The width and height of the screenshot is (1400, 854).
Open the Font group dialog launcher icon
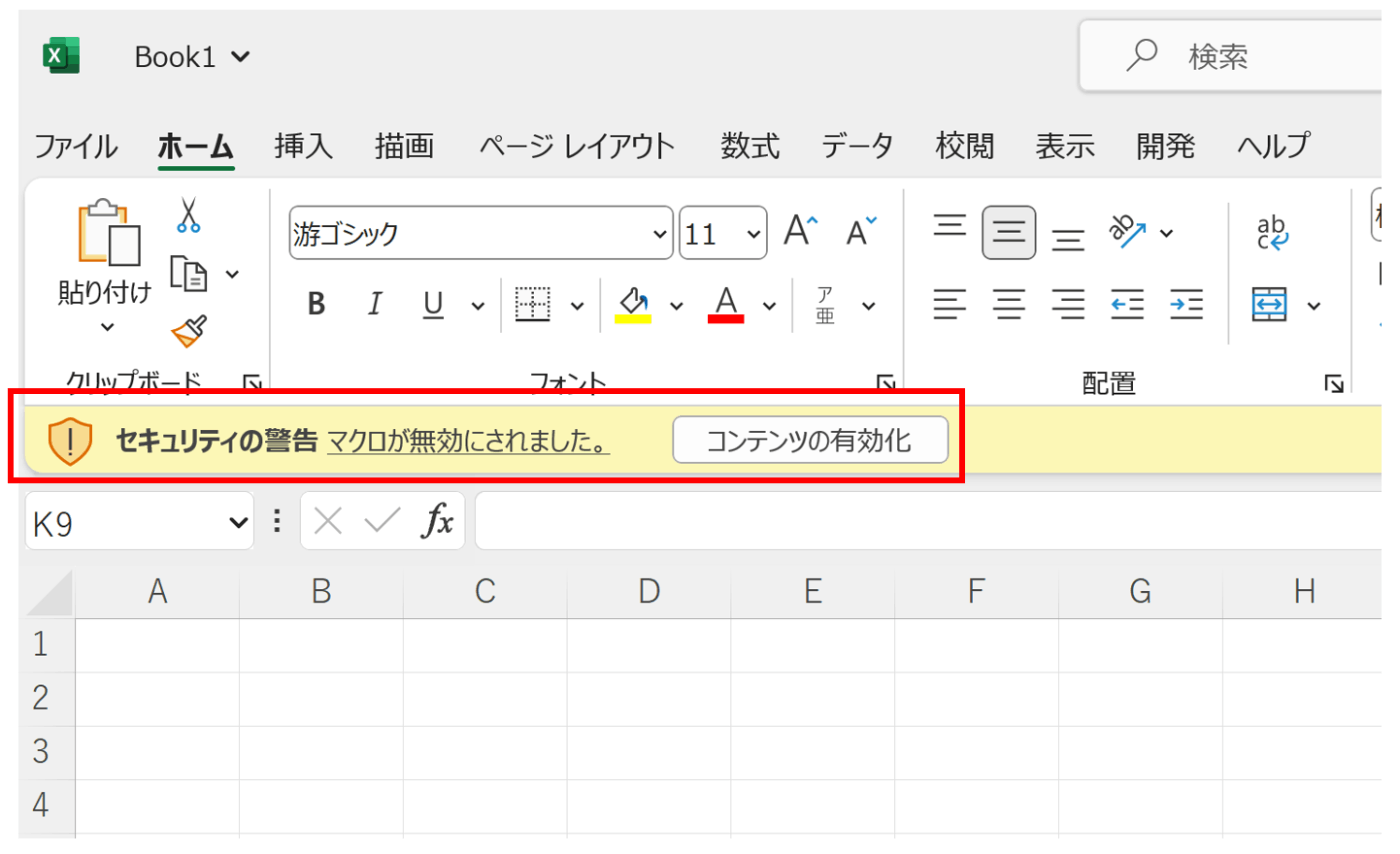(x=884, y=381)
